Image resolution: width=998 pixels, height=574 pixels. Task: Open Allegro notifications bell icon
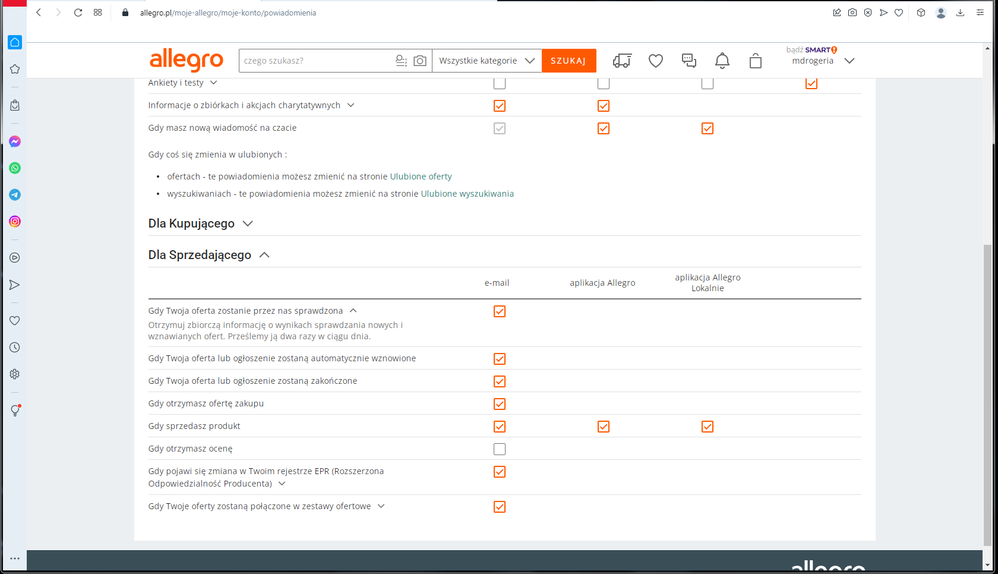(x=722, y=60)
